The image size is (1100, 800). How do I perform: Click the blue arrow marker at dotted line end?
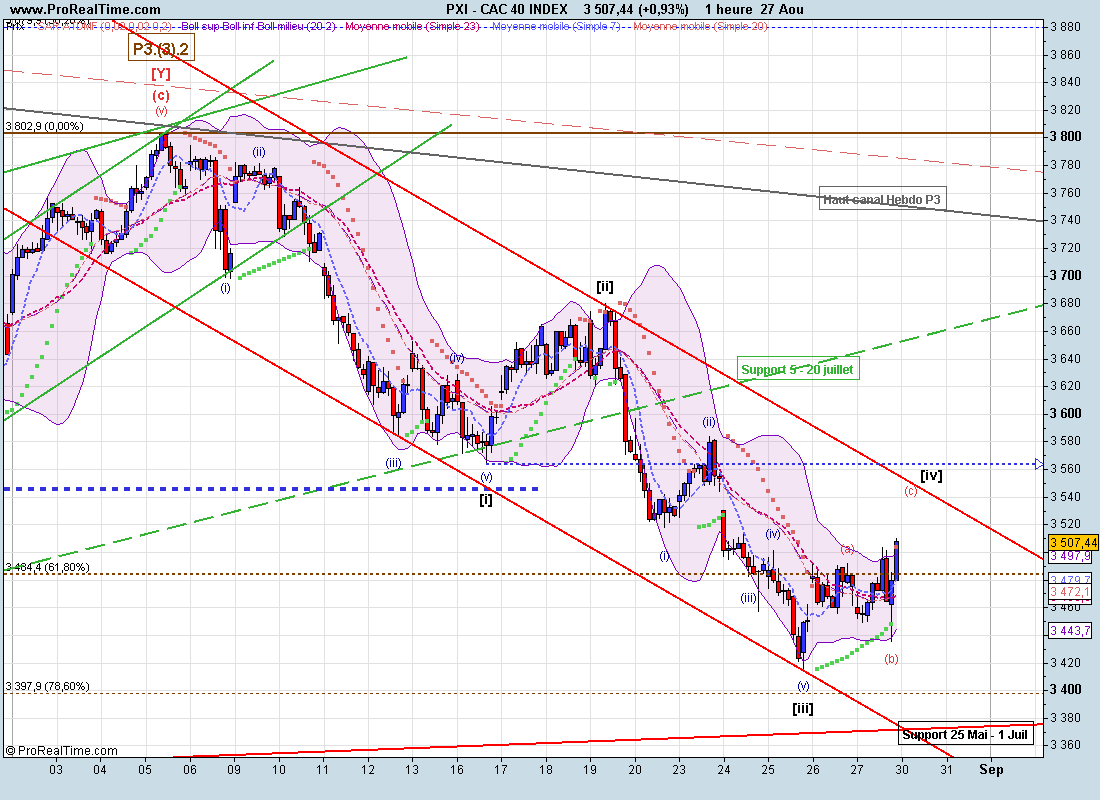pos(1039,464)
